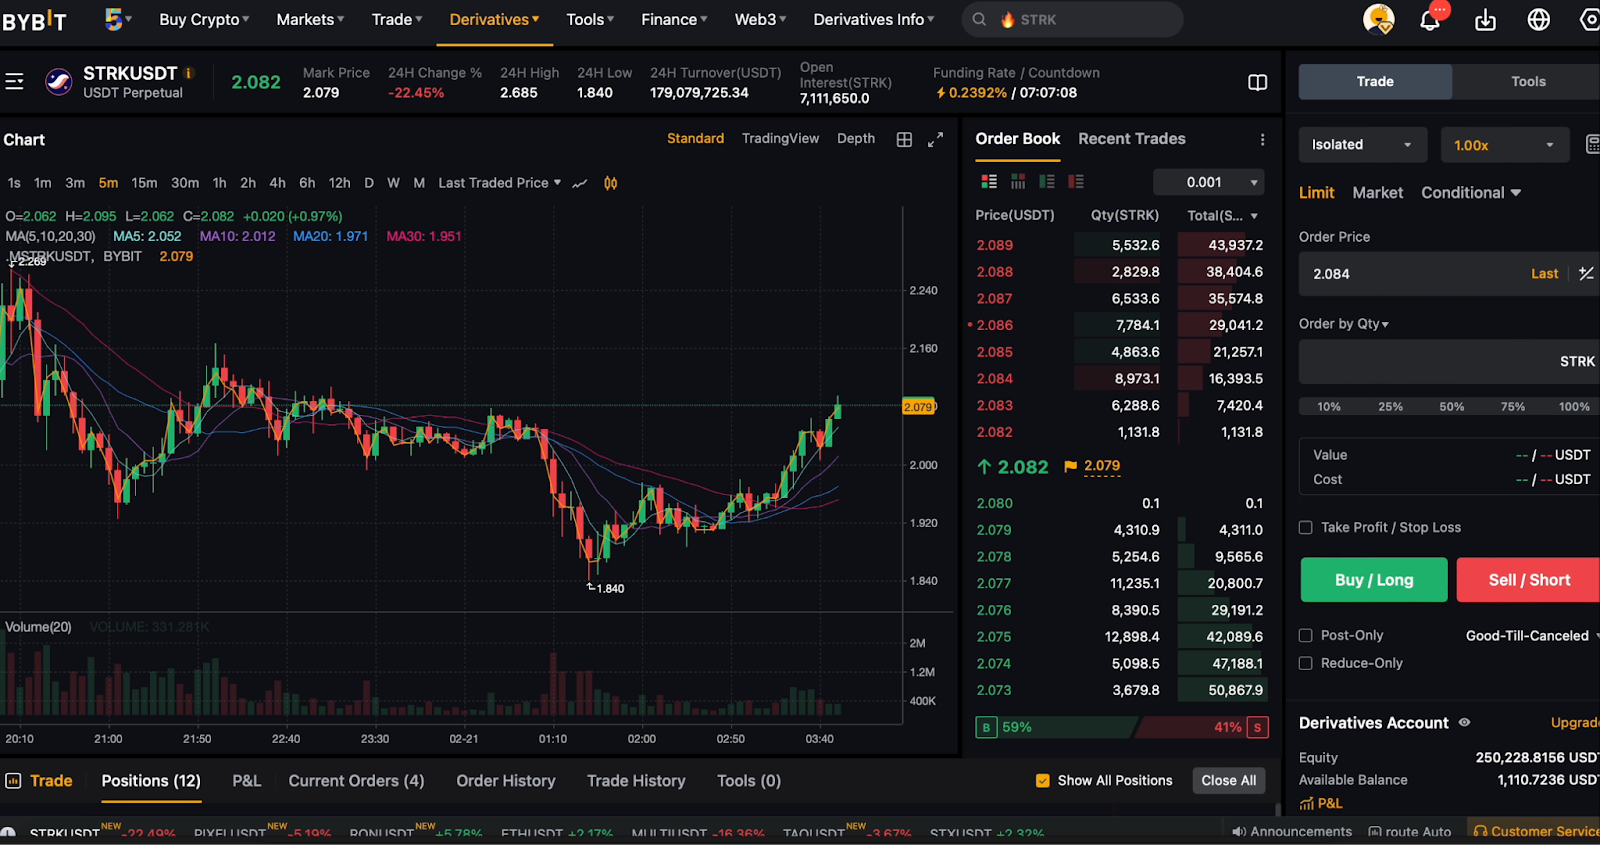Enable the Post-Only checkbox

click(x=1305, y=635)
